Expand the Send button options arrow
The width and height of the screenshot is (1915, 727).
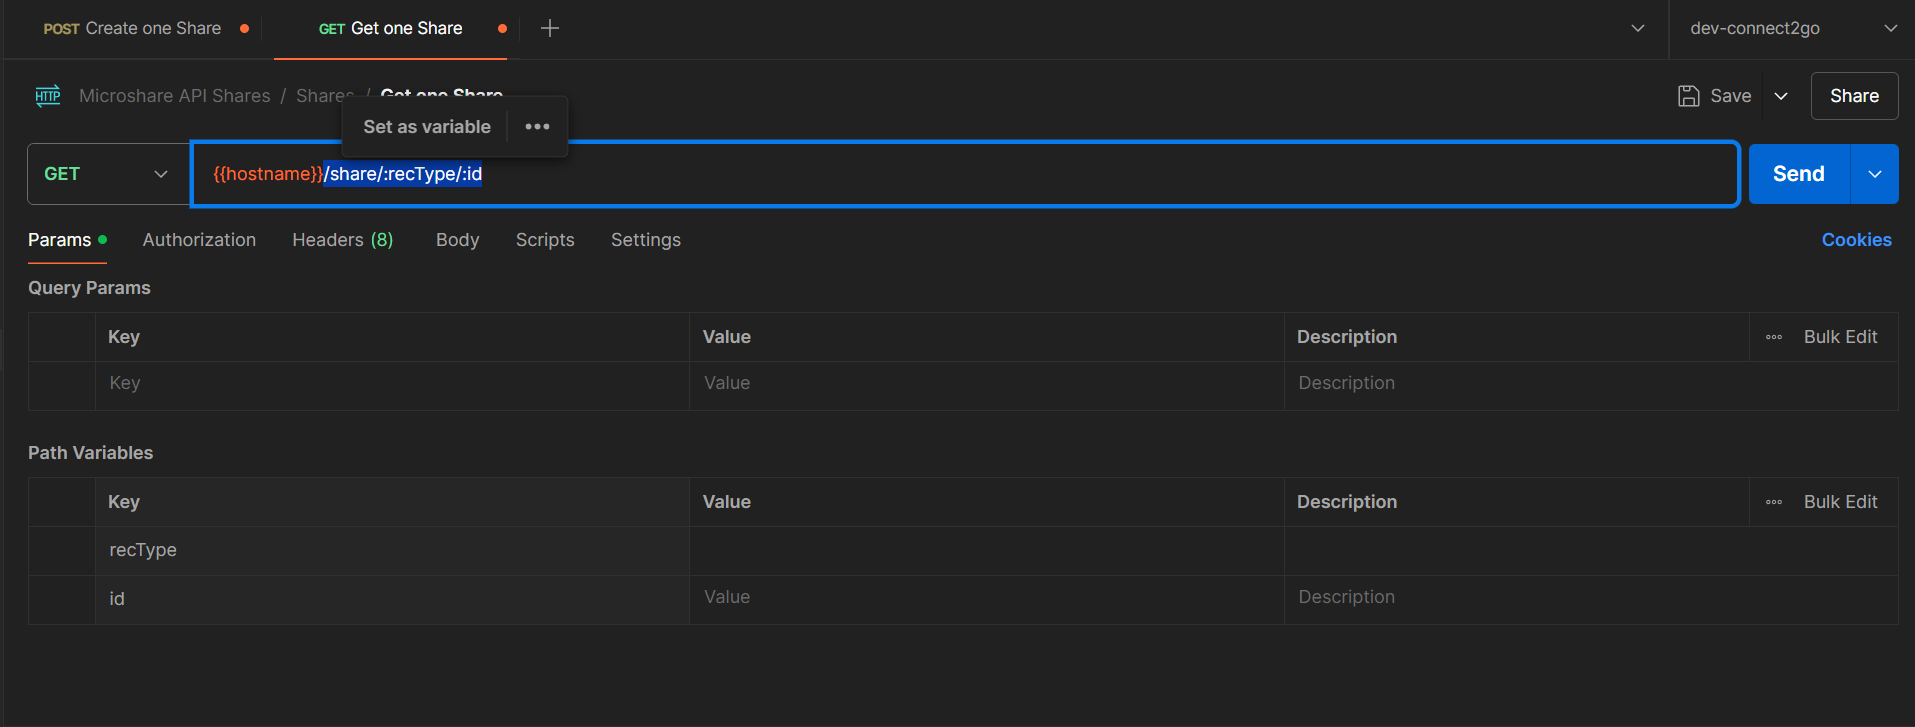tap(1875, 174)
